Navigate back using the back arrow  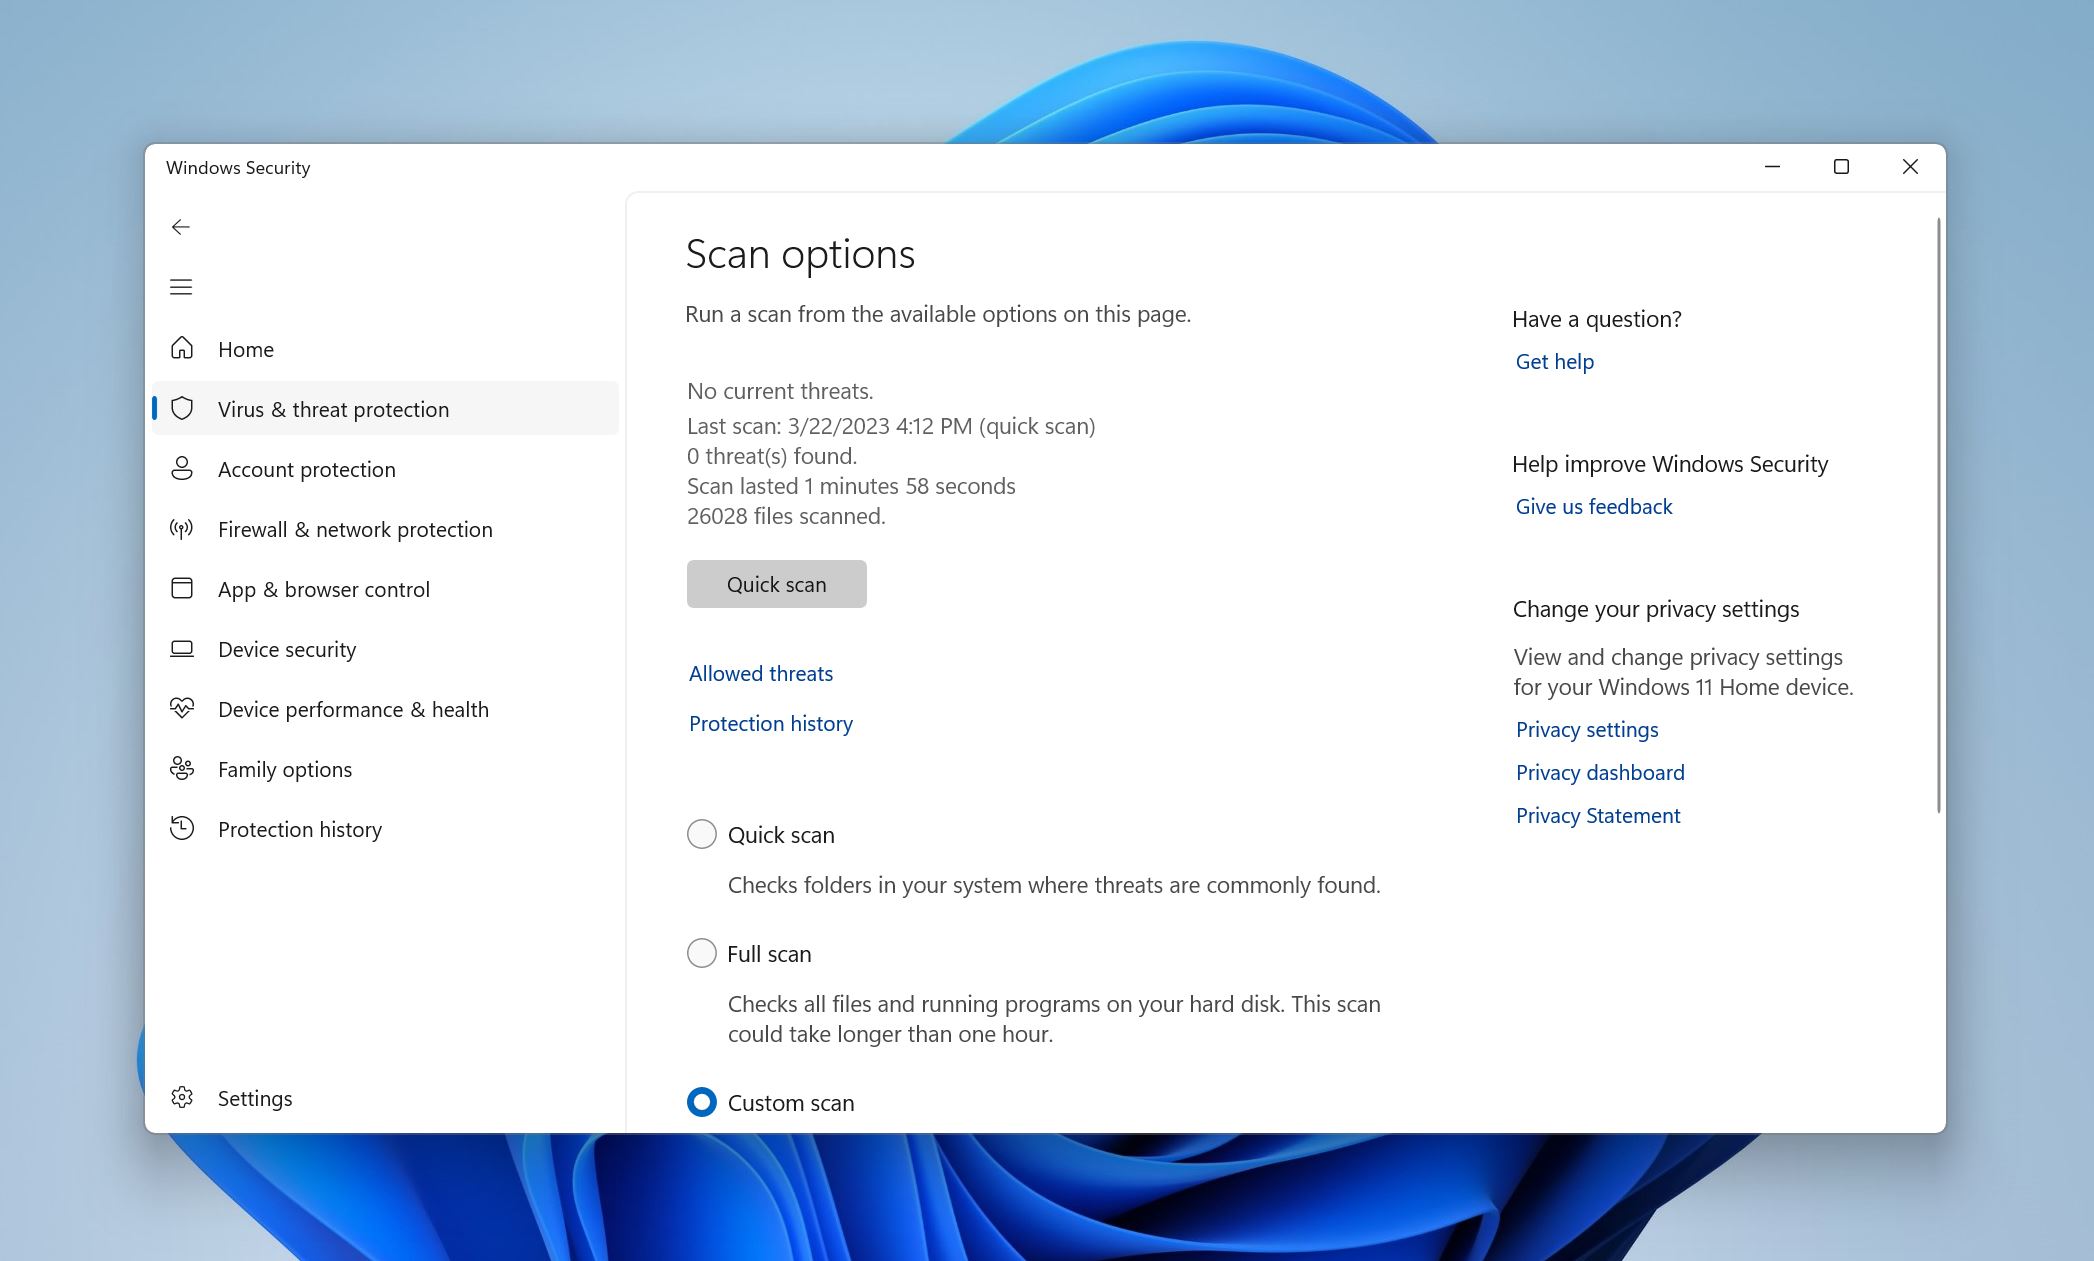click(179, 226)
